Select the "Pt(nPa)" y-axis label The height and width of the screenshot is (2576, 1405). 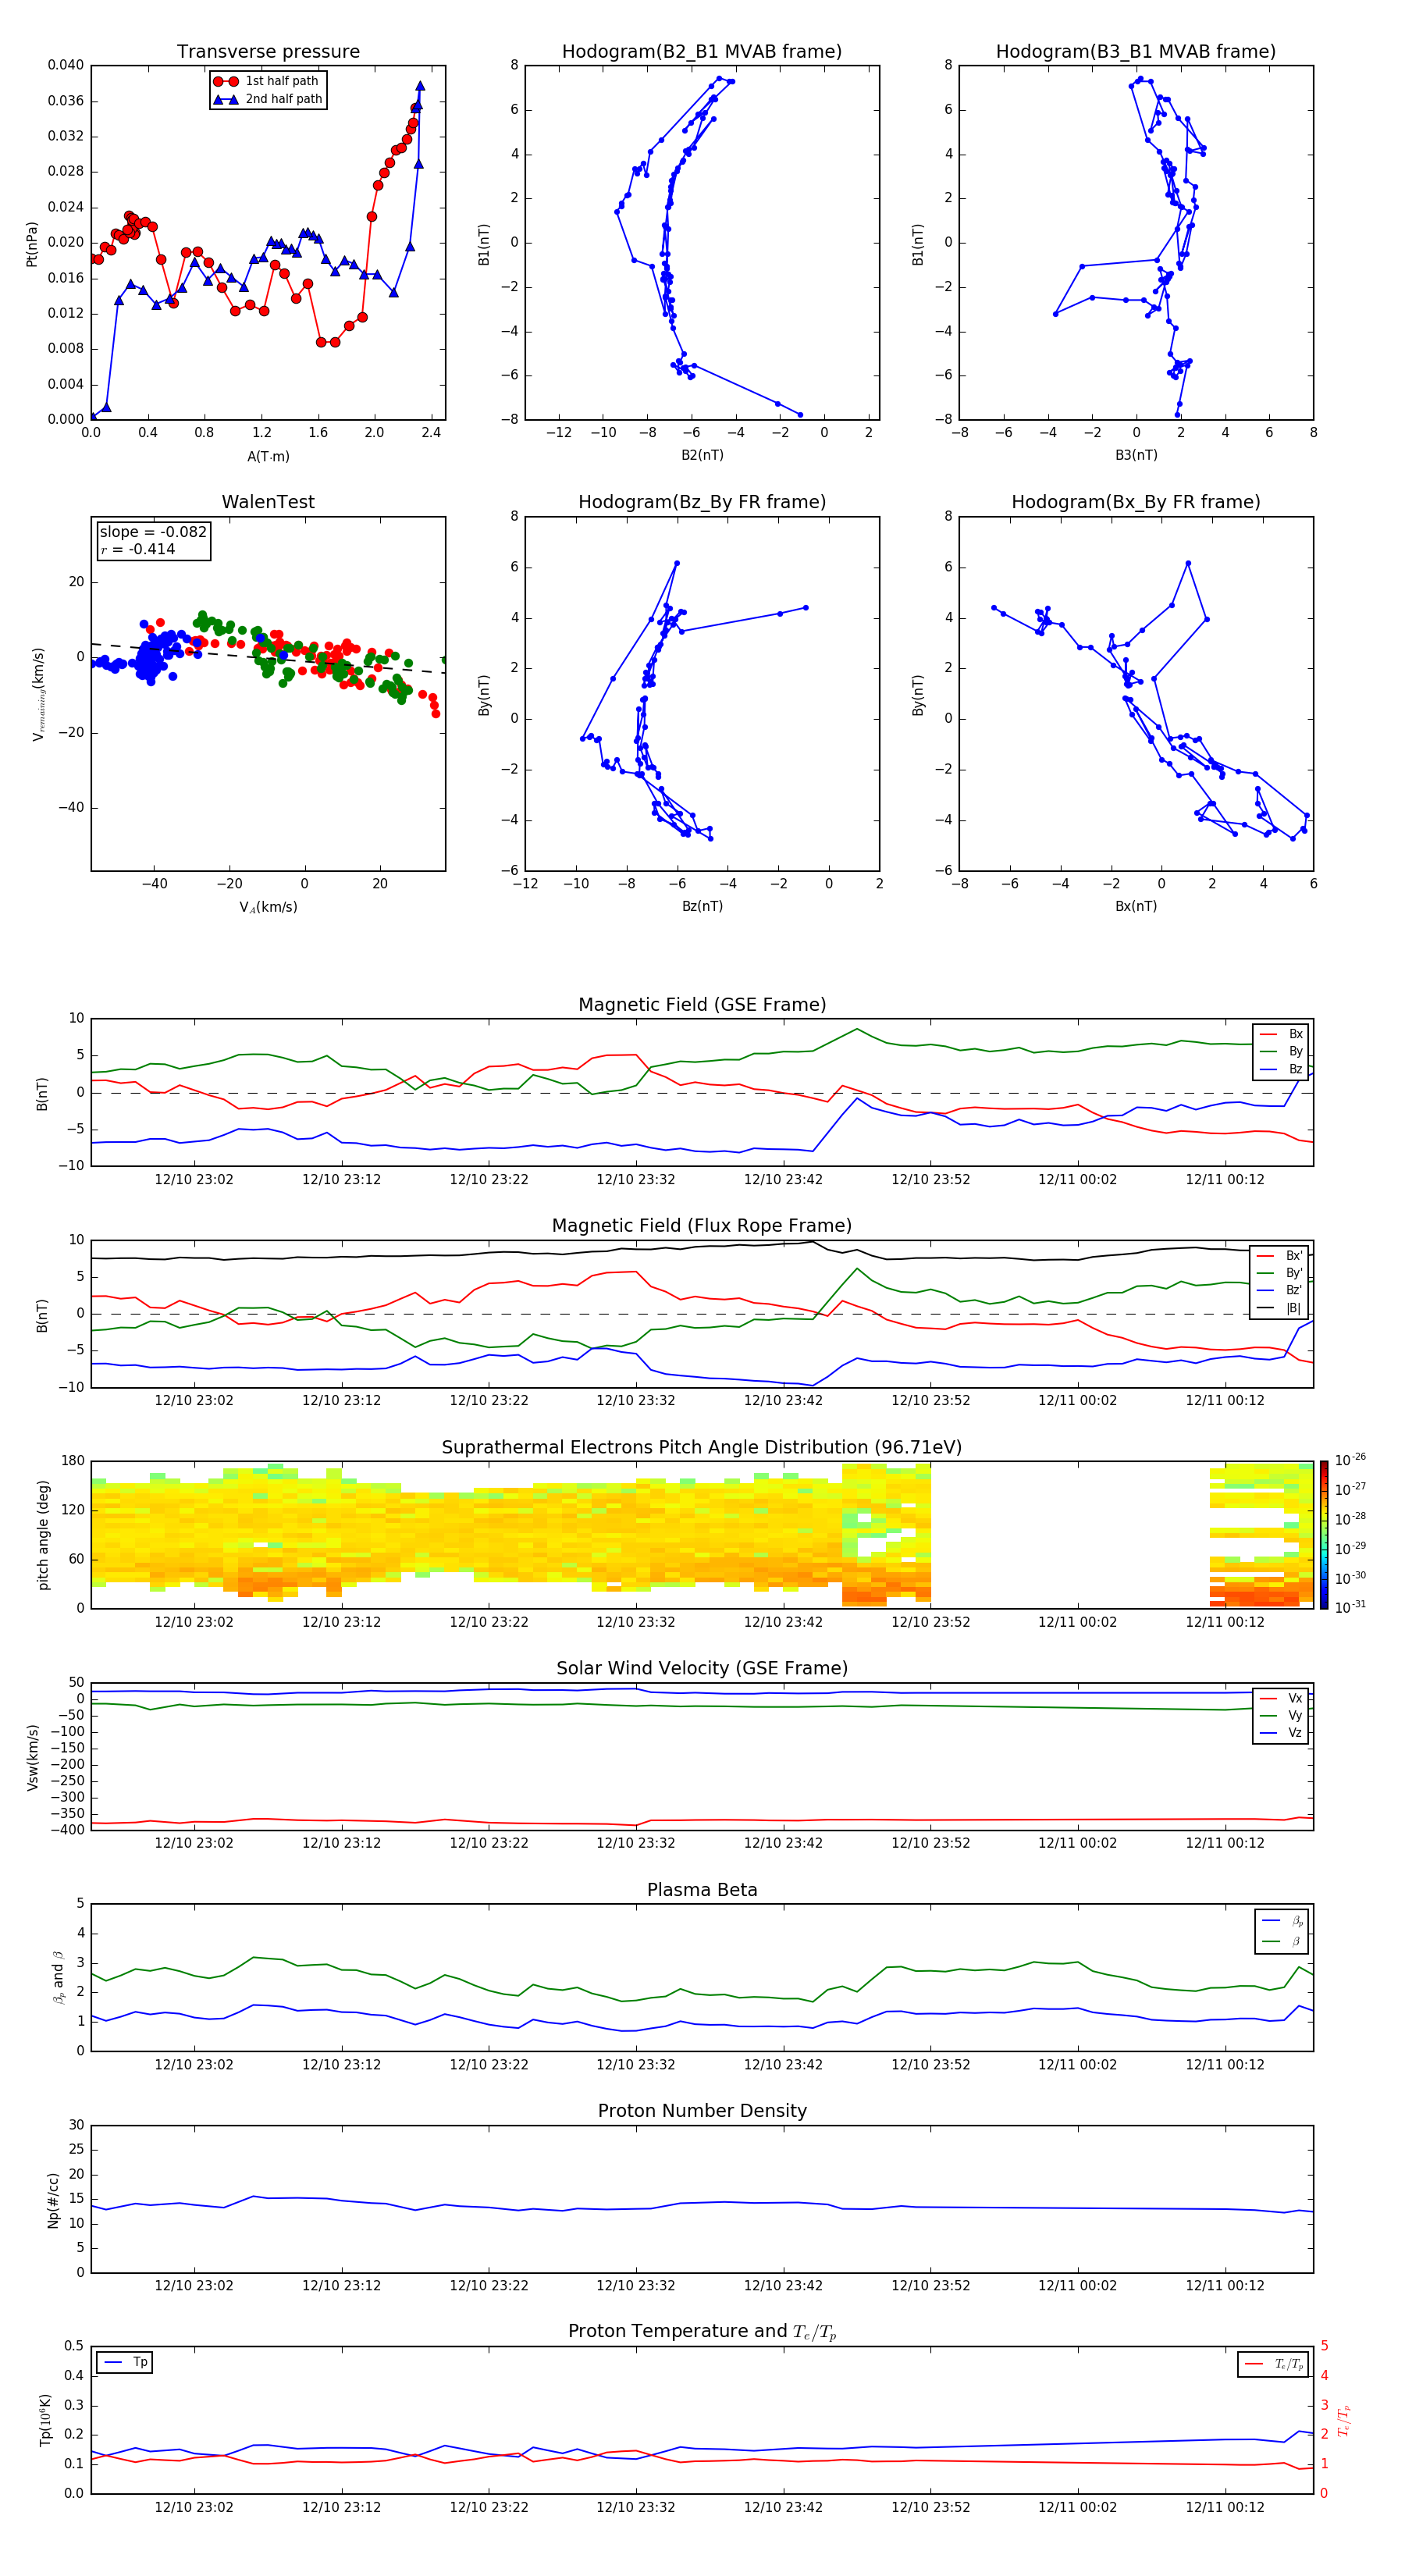31,244
